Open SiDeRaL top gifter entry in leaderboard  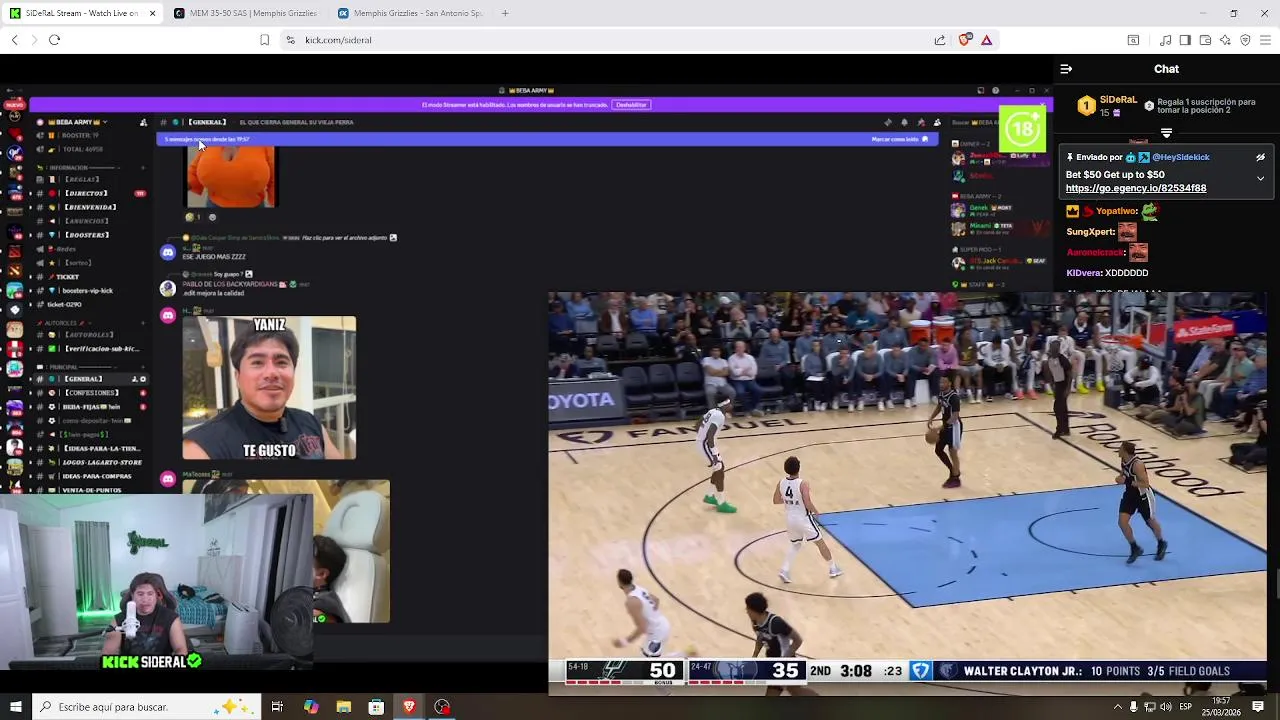coord(1108,105)
